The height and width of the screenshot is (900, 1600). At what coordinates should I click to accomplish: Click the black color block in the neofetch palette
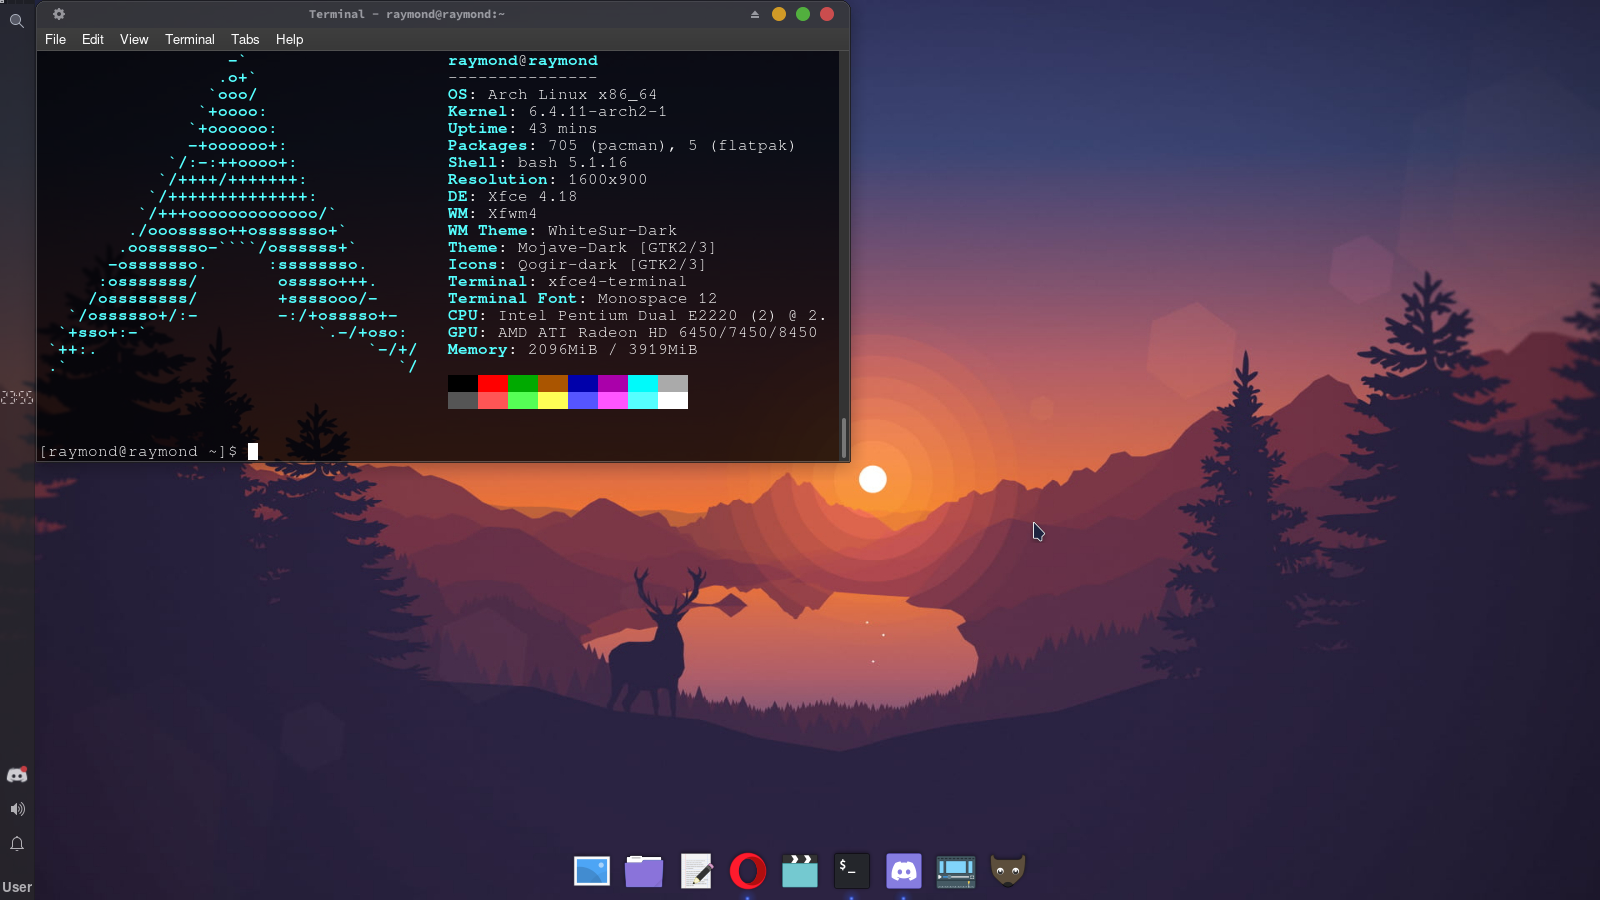(x=463, y=383)
